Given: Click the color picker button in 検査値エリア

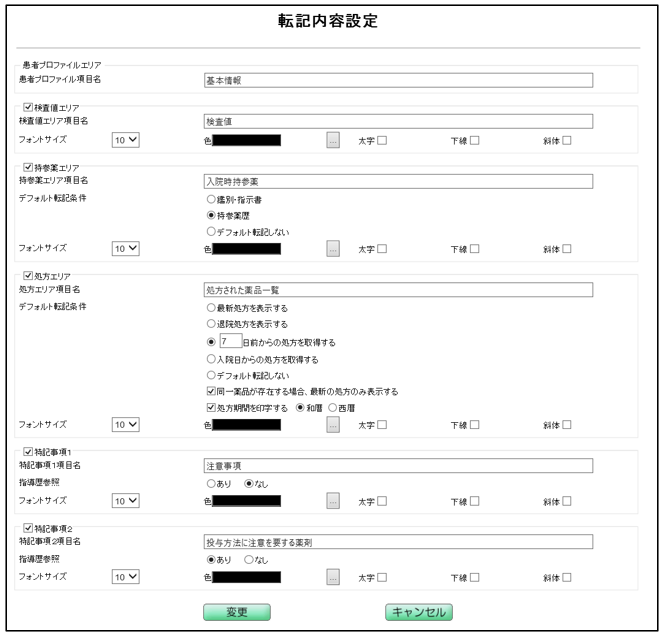Looking at the screenshot, I should [335, 140].
